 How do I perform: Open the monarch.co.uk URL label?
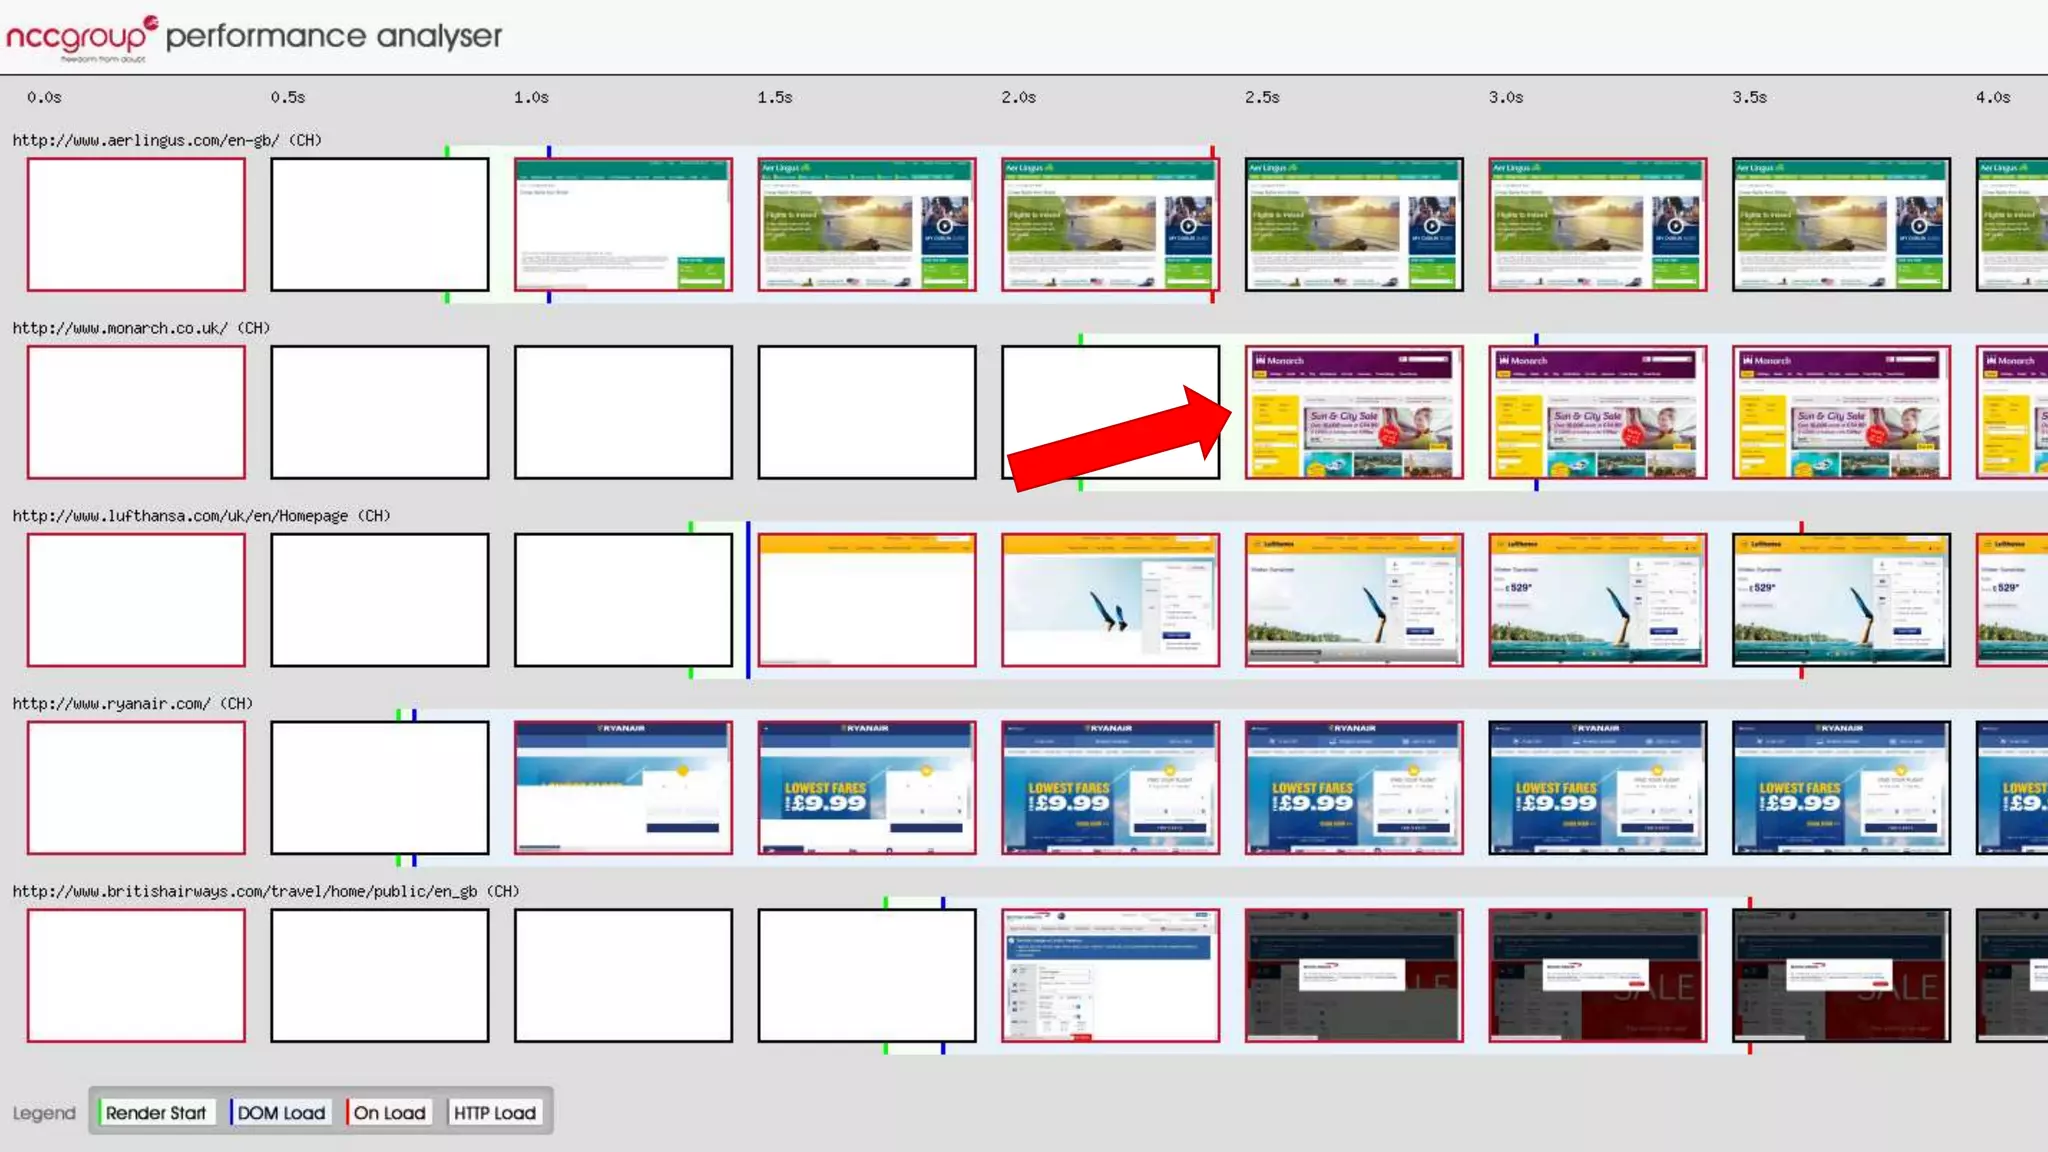[140, 329]
